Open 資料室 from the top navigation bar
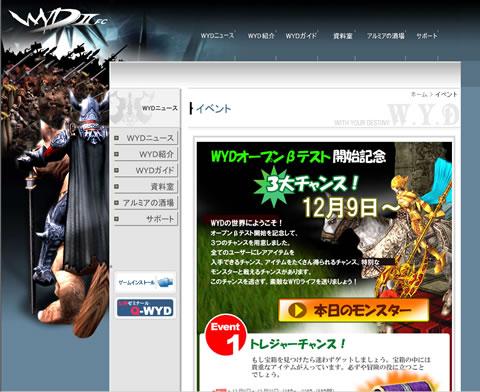The image size is (480, 392). click(x=343, y=36)
